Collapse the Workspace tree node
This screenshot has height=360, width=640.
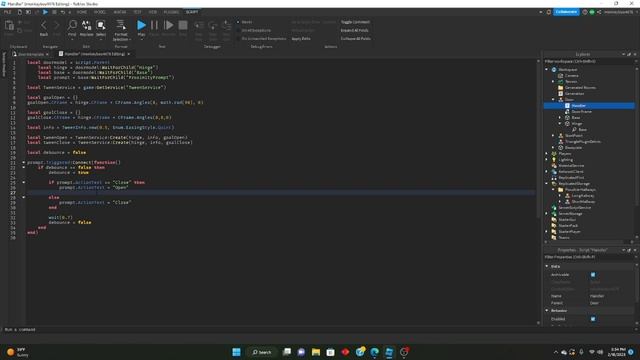[x=547, y=70]
